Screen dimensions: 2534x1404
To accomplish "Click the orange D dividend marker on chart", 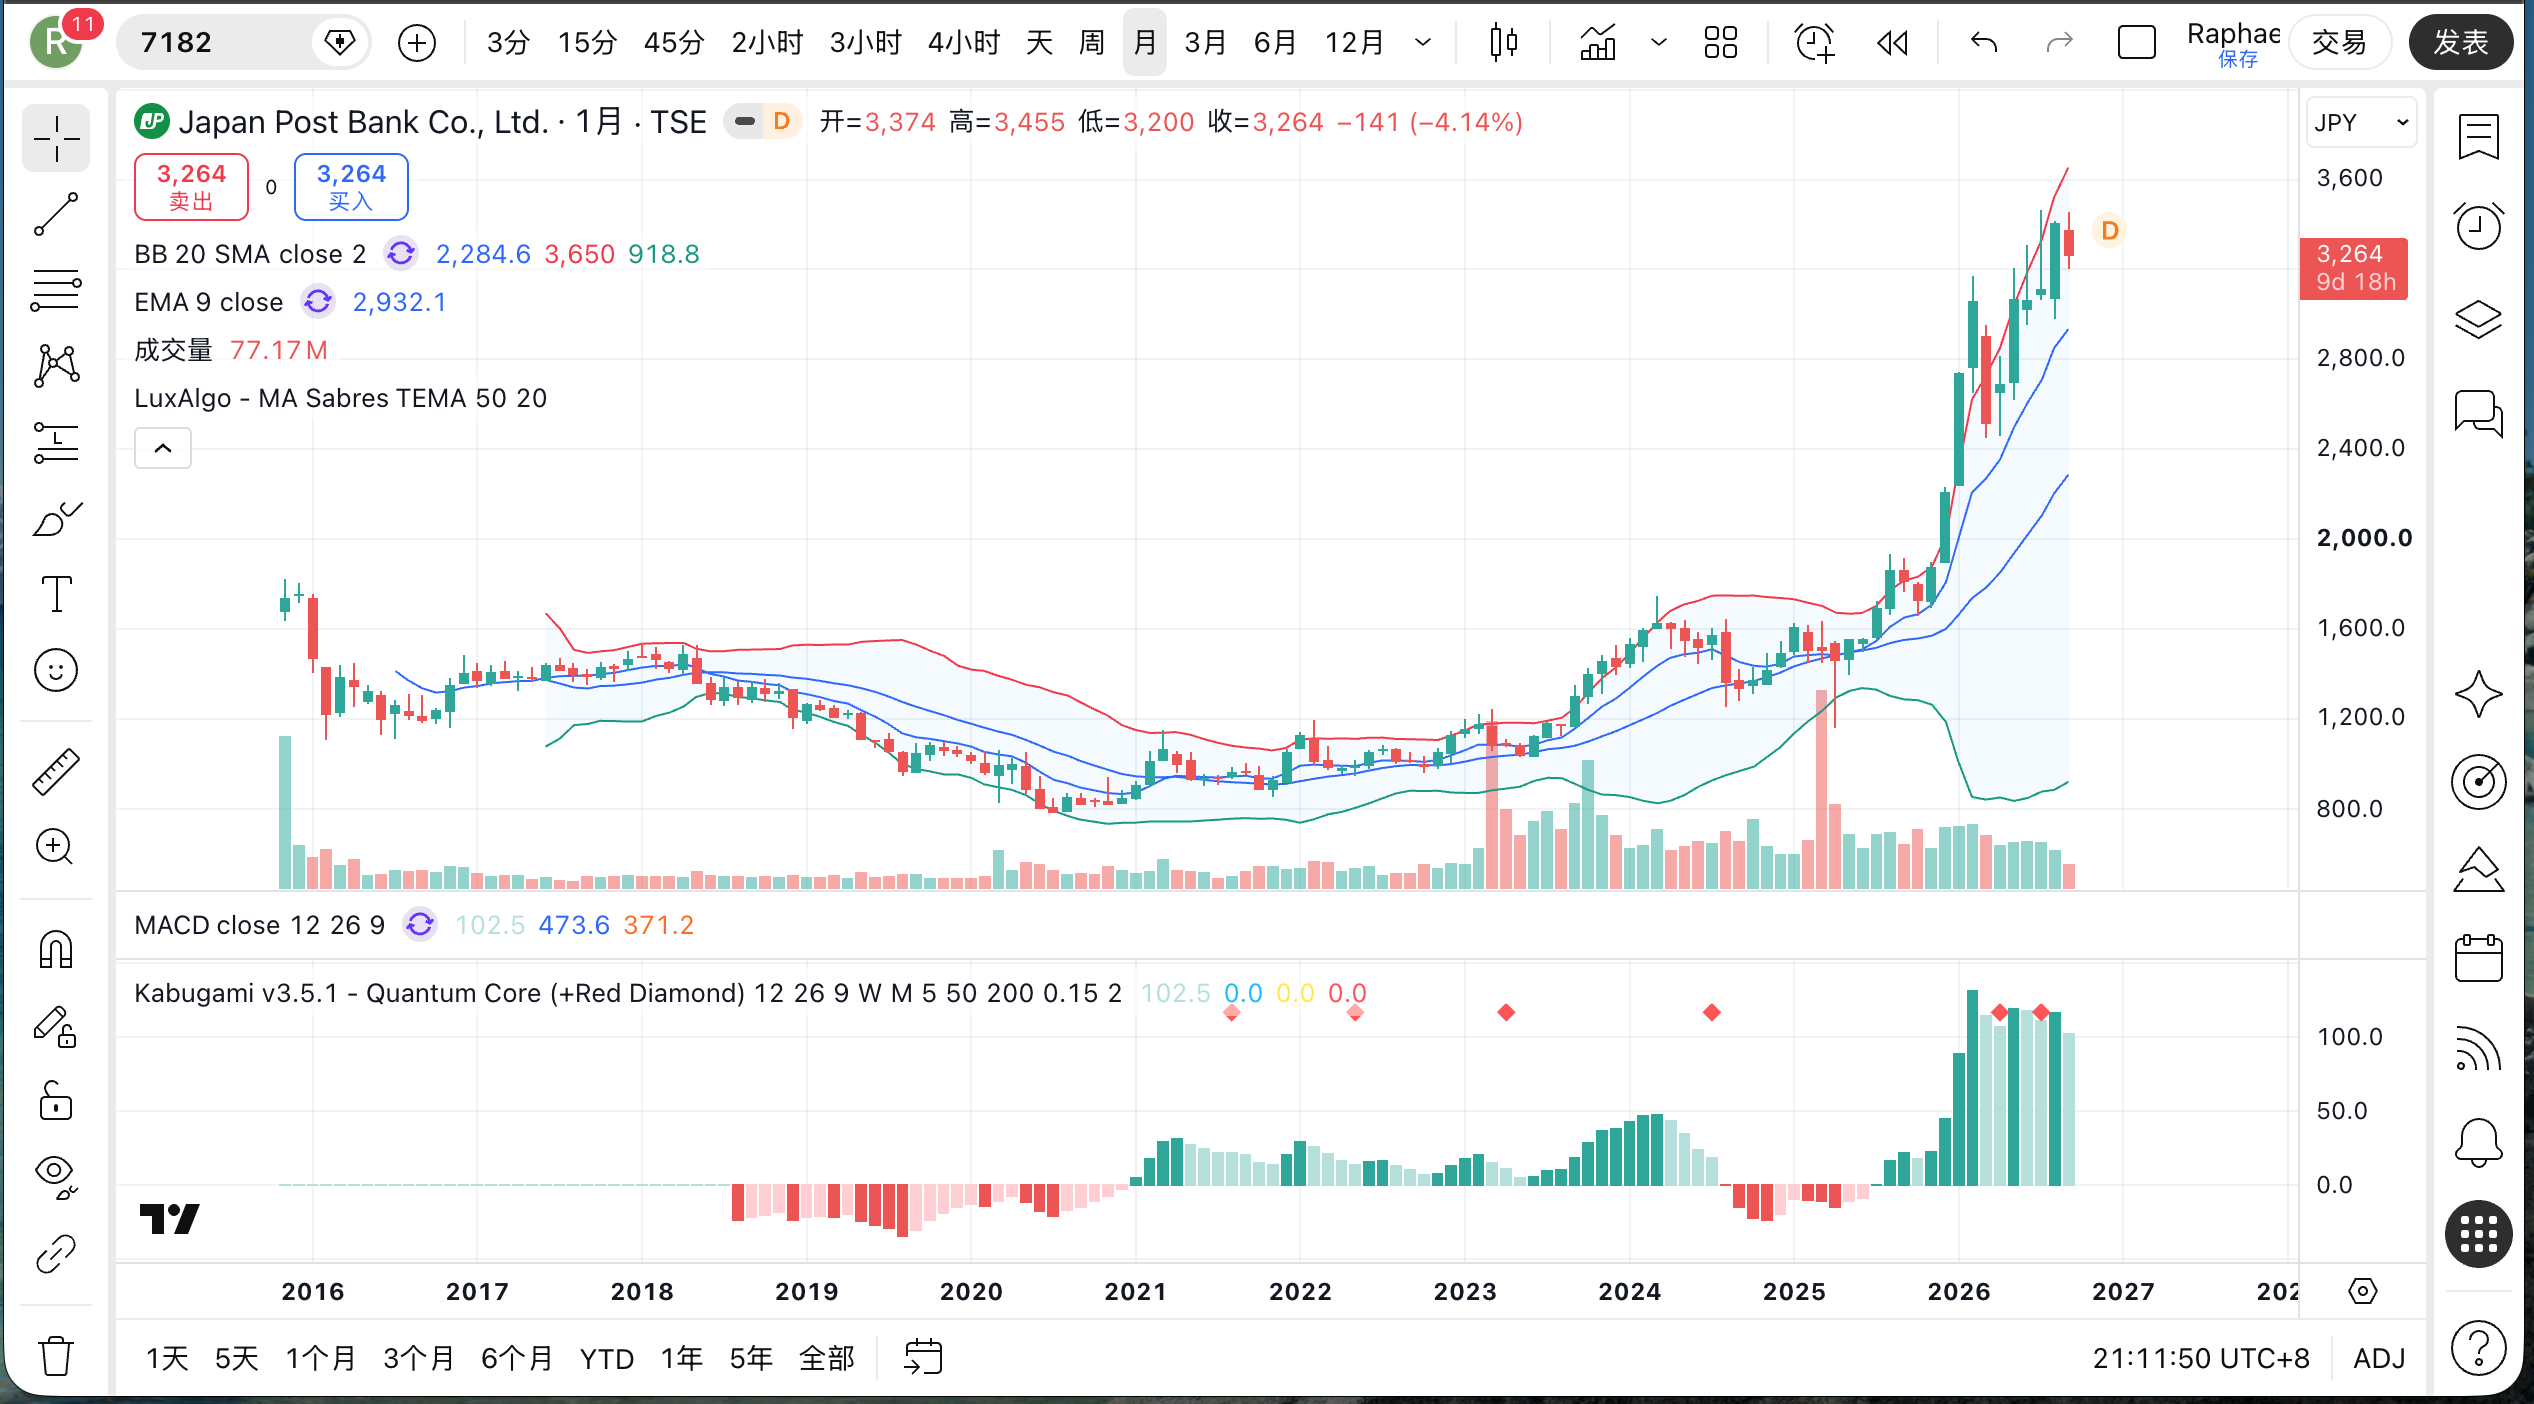I will (x=2110, y=231).
